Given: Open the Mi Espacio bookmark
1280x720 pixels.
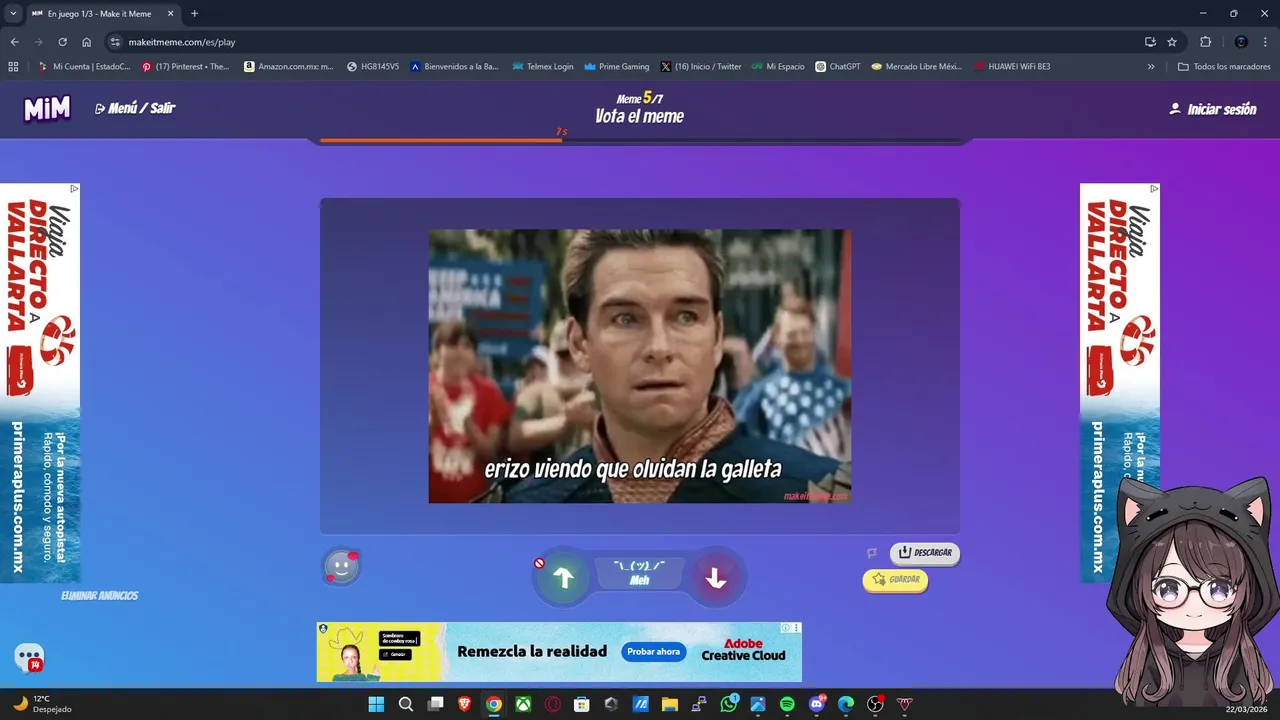Looking at the screenshot, I should tap(778, 67).
